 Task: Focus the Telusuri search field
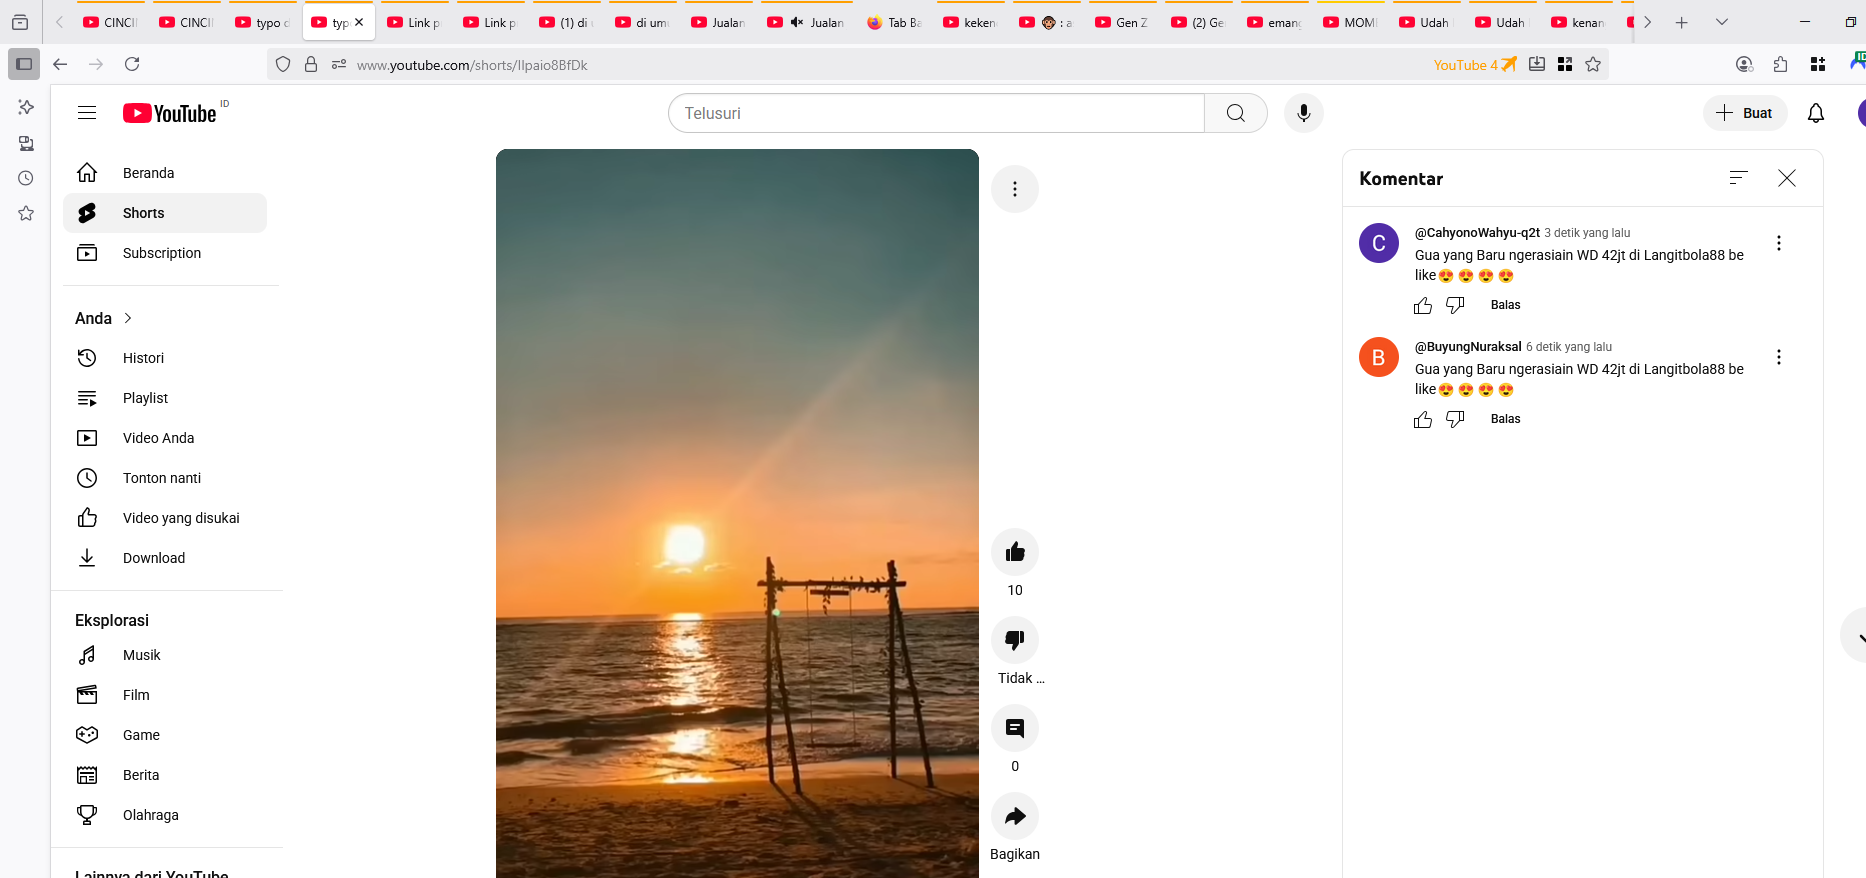tap(936, 113)
